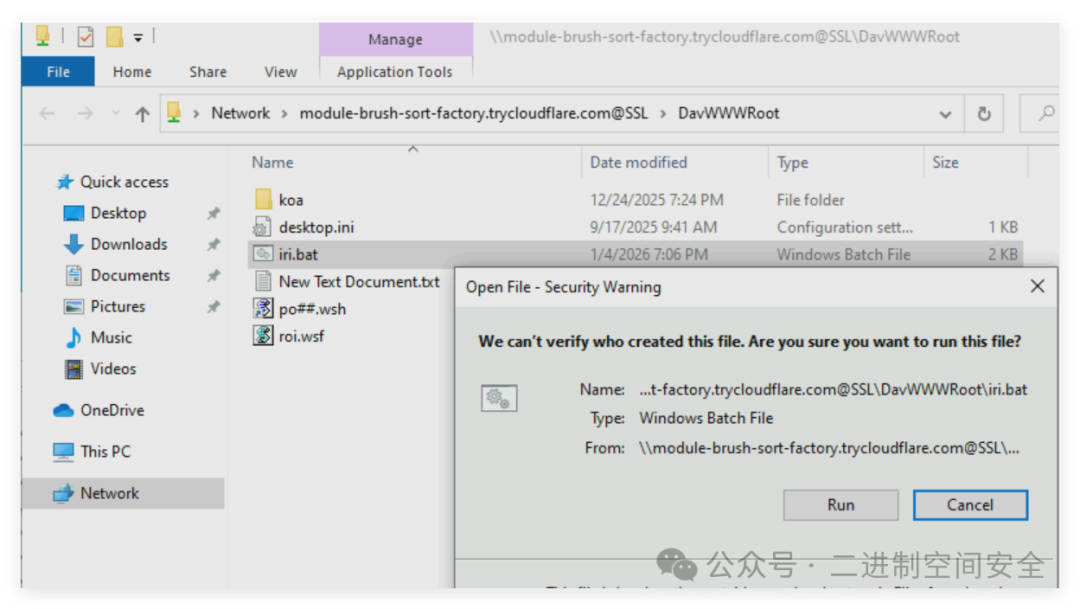Screen dimensions: 1080x609
Task: Click the pin icon beside Pictures
Action: [214, 307]
